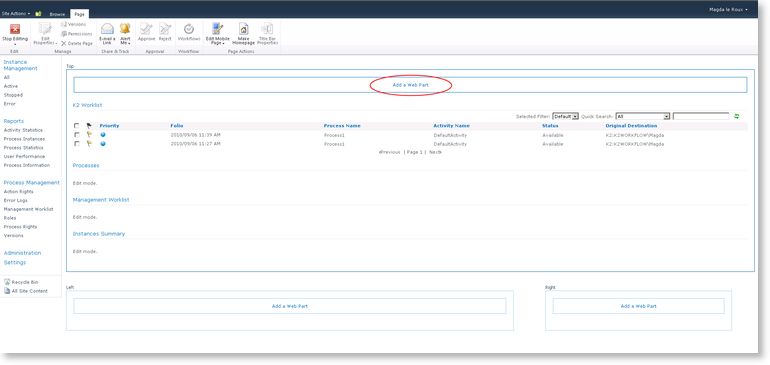Click the blue priority icon in 11:27 AM row
Screen dimensions: 770x365
click(103, 143)
